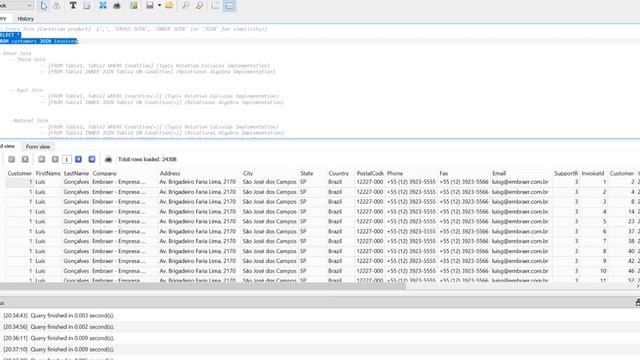Click the SupportR column header
Screen dimensions: 640x360
click(x=567, y=173)
